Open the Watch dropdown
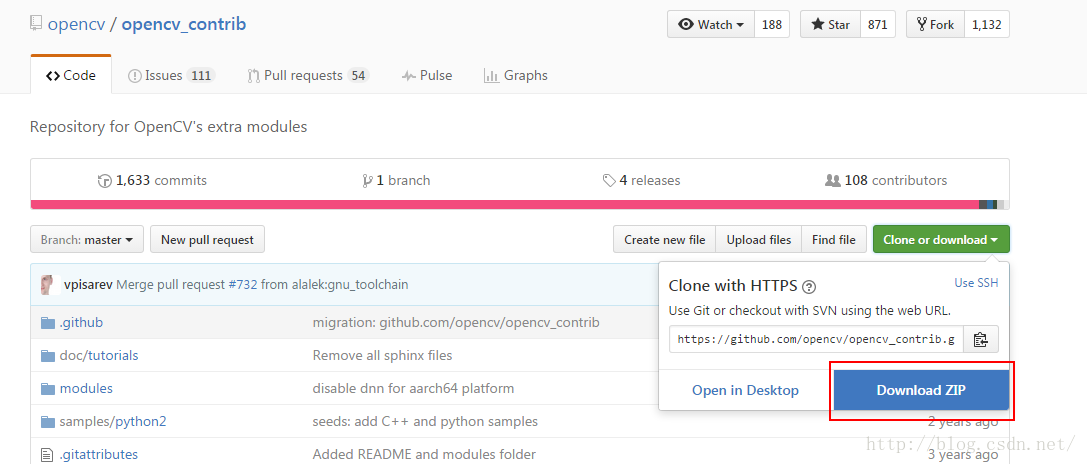Viewport: 1087px width, 464px height. click(711, 24)
